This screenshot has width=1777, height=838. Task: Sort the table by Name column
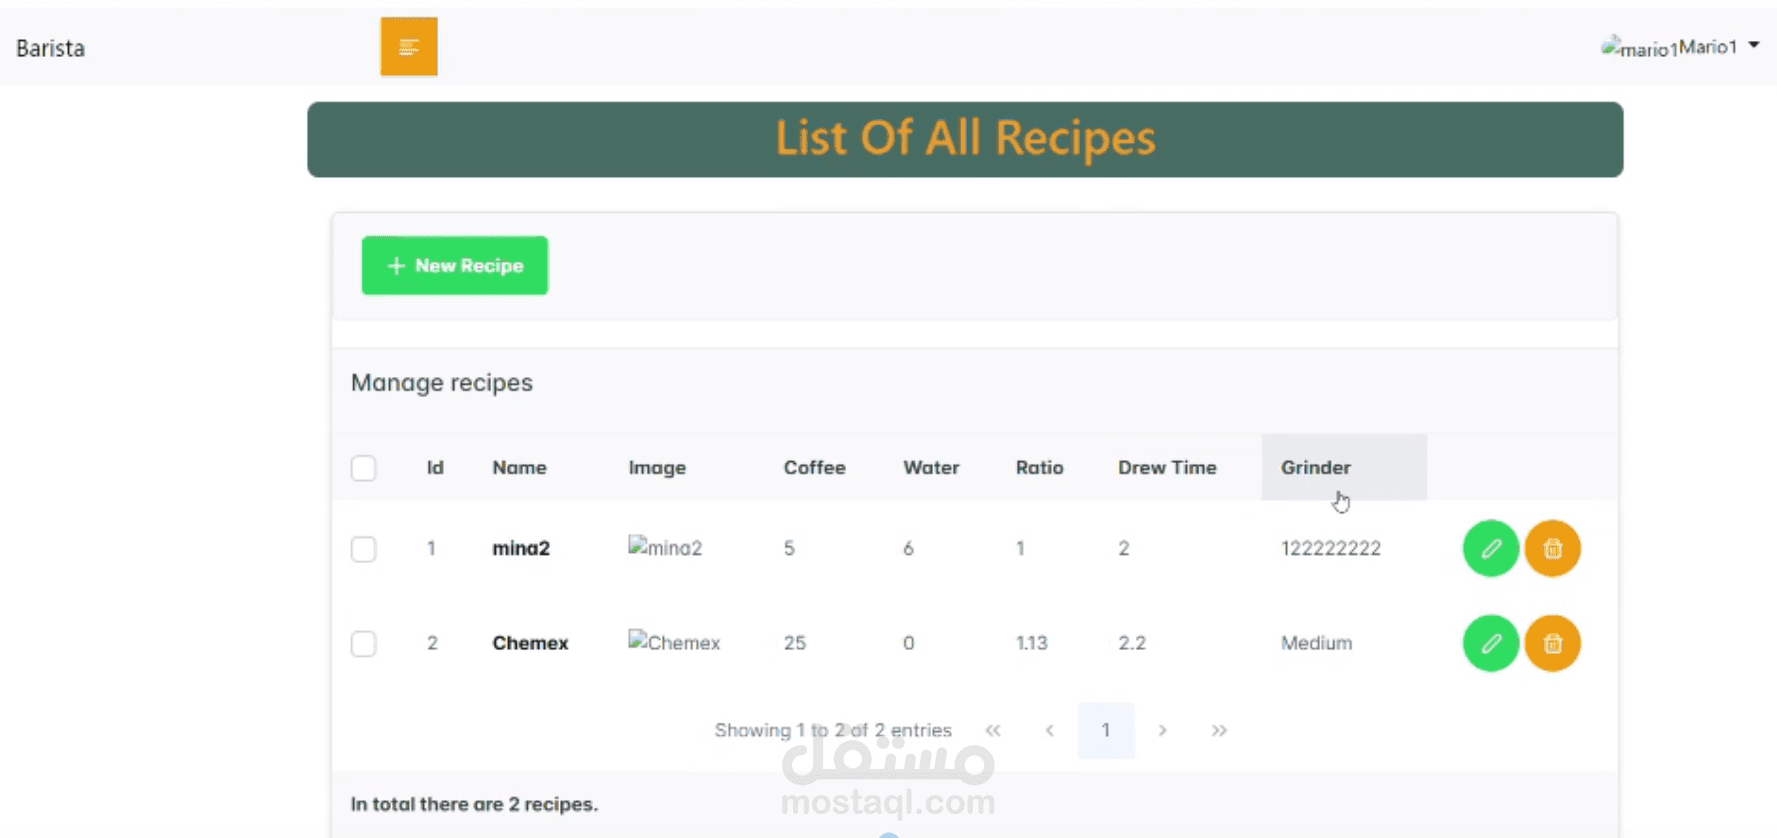point(519,467)
